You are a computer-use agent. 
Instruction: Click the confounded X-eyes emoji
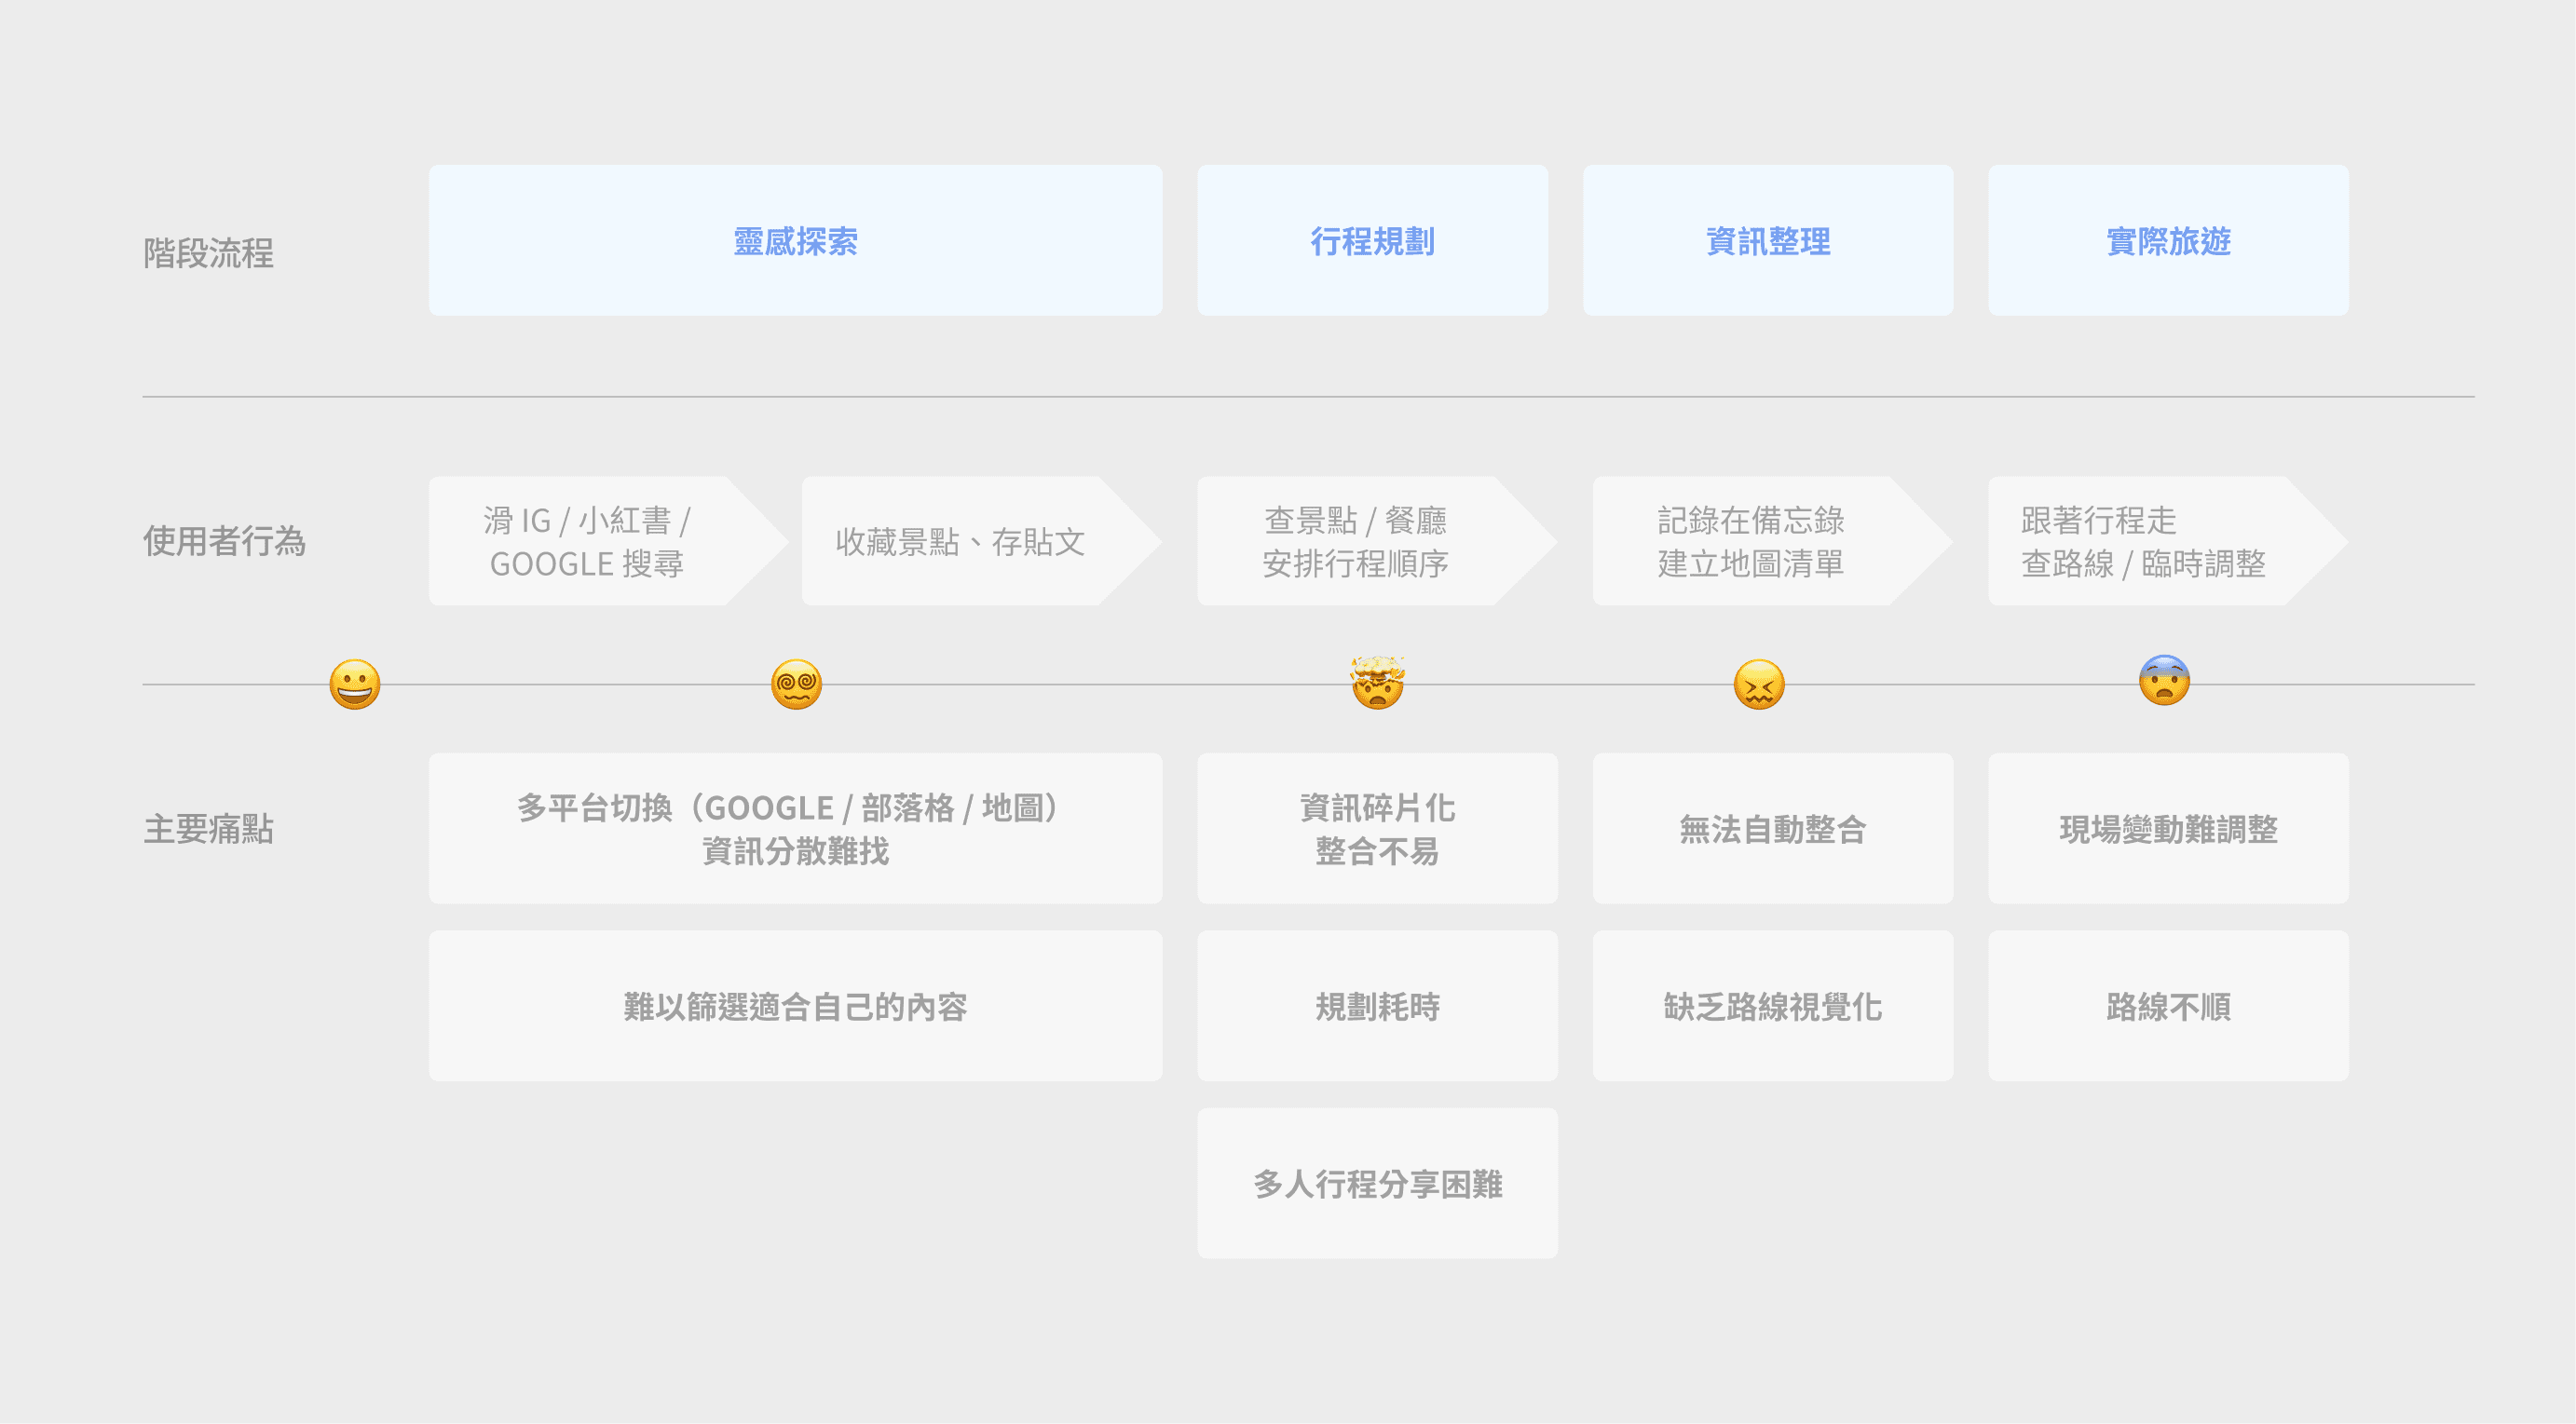1758,684
